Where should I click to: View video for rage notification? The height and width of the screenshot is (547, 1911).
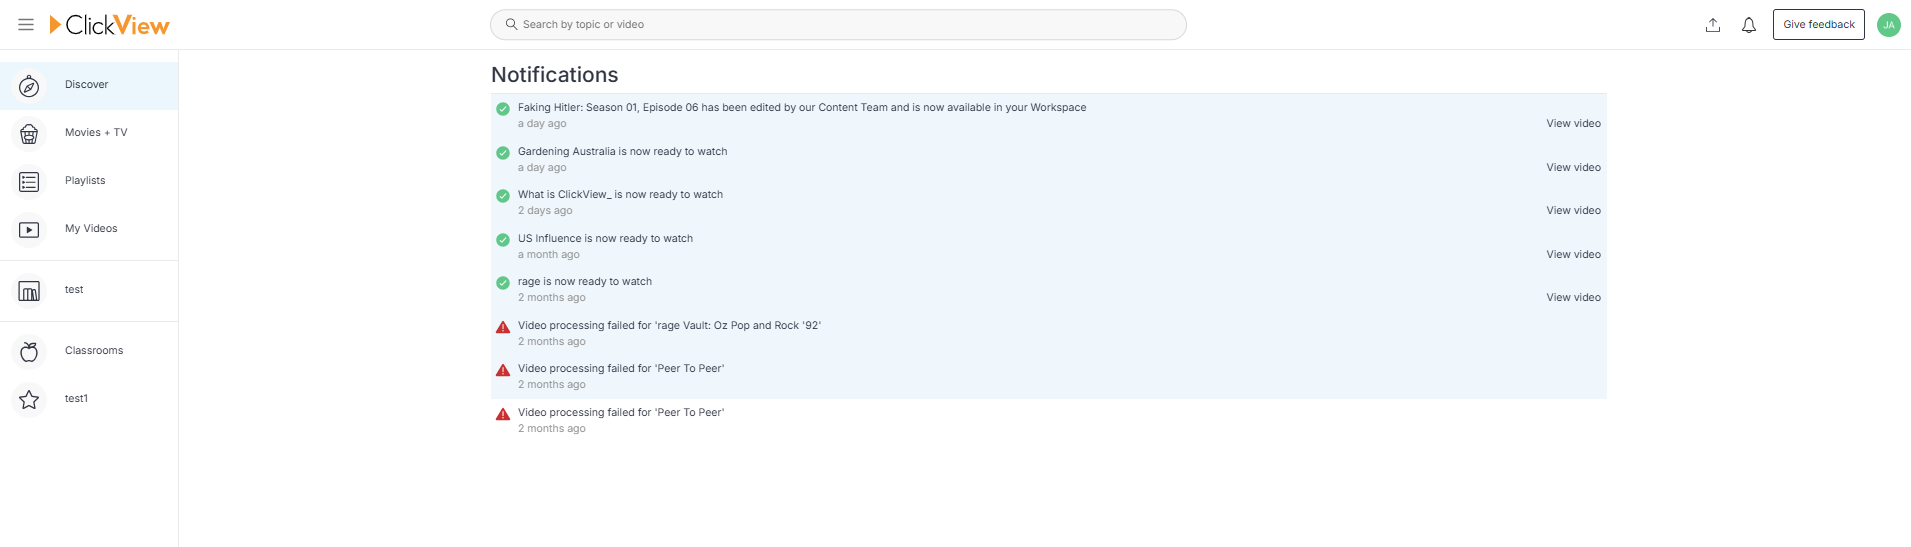[x=1573, y=298]
